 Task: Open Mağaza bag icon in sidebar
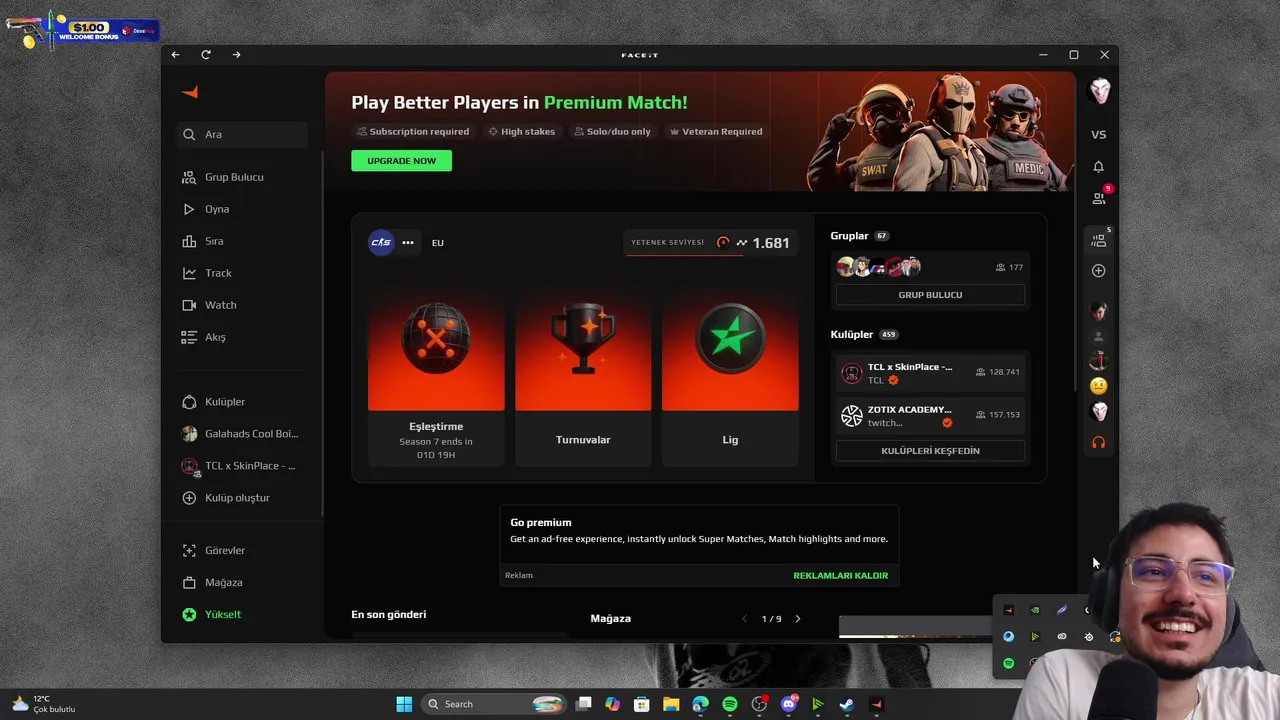pos(189,582)
